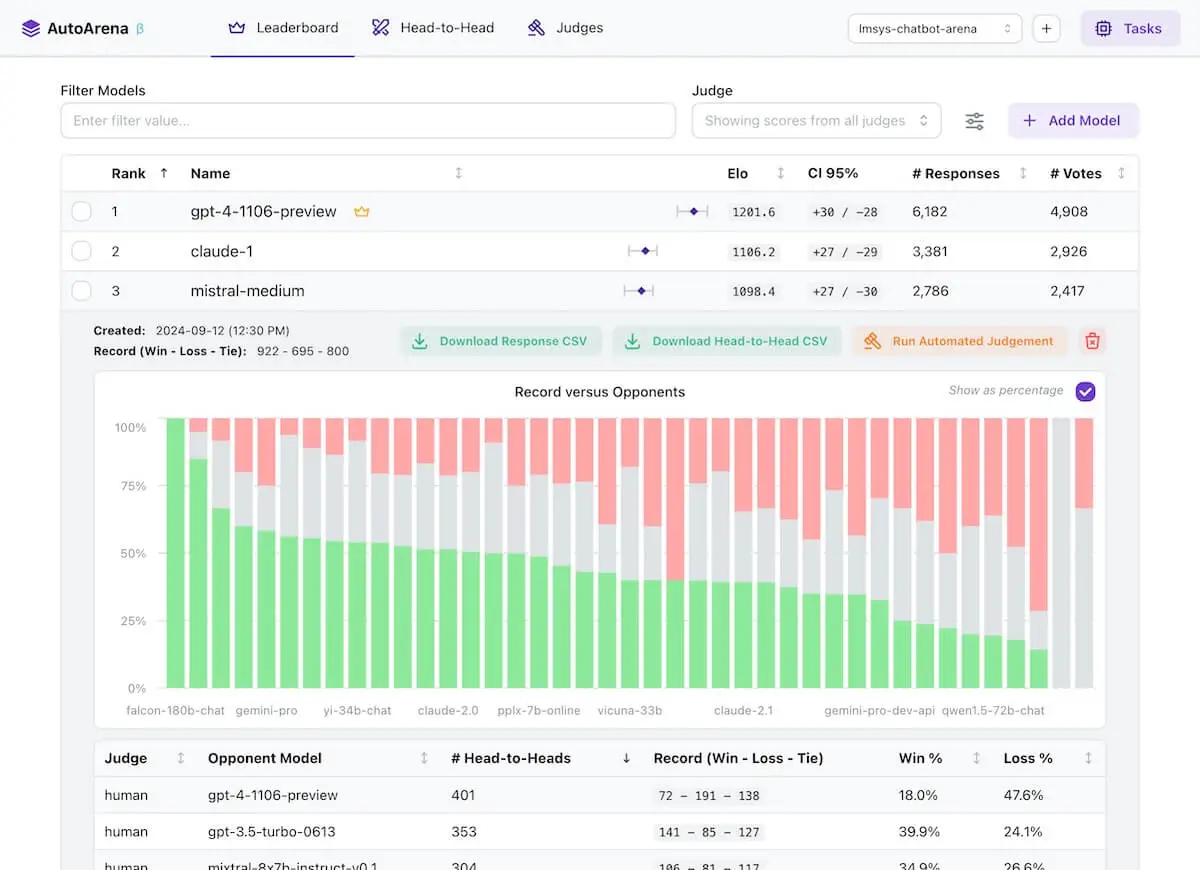Open the lmsys-chatbot-arena project dropdown
This screenshot has width=1200, height=870.
click(934, 28)
